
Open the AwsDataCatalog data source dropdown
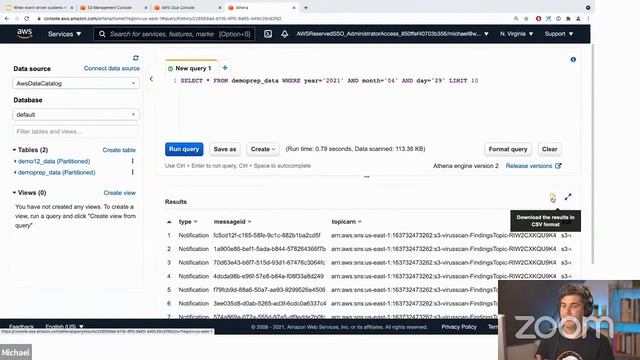click(x=76, y=83)
